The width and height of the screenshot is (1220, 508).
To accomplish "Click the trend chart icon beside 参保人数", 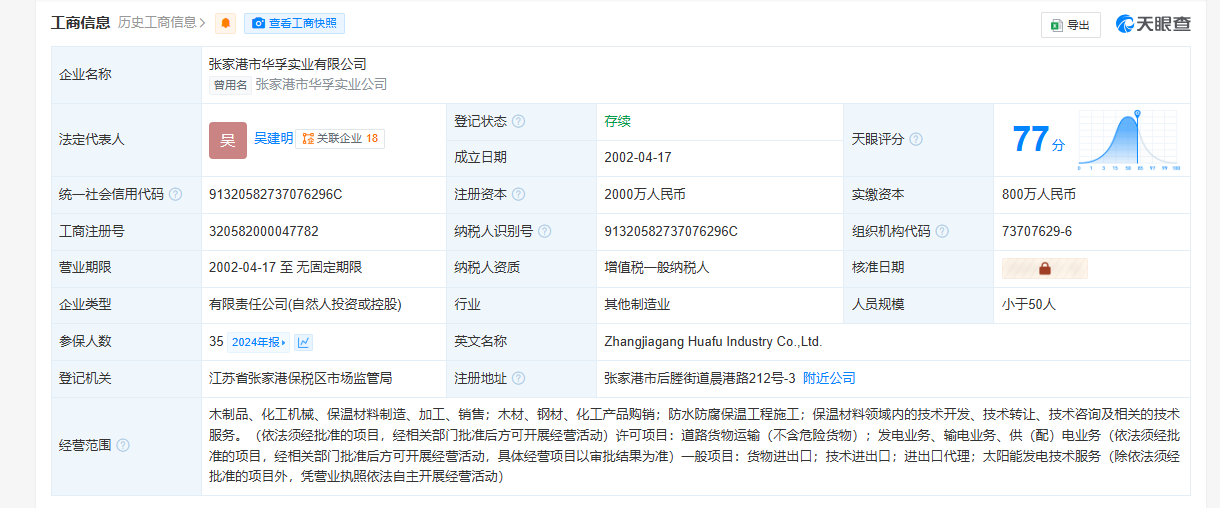I will [x=303, y=342].
